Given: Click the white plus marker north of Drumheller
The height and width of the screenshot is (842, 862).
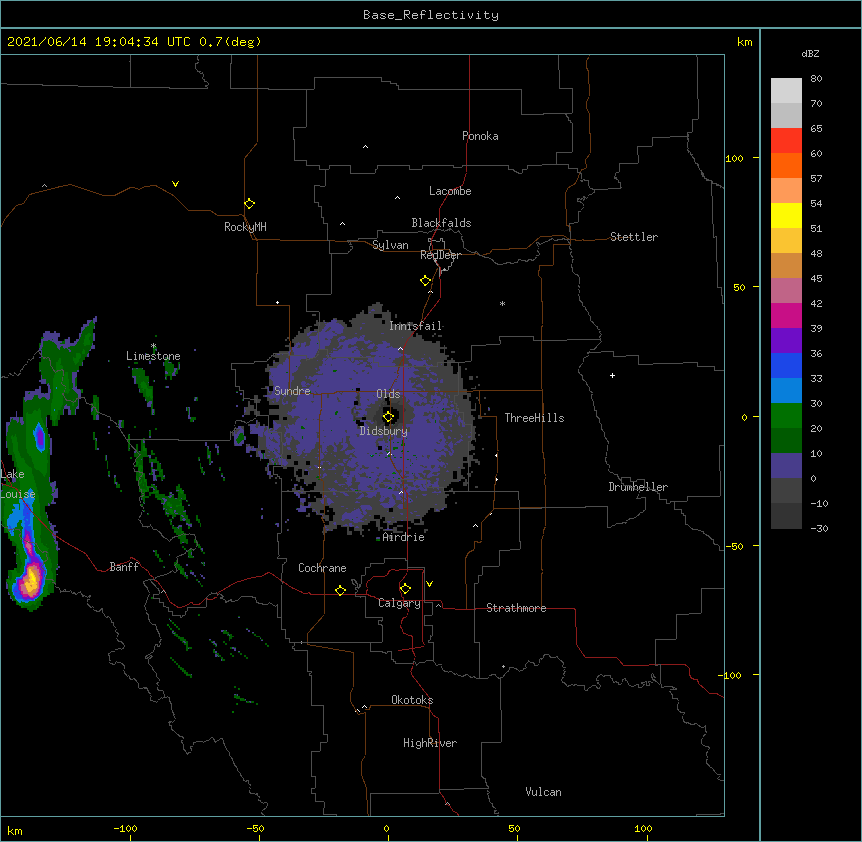Looking at the screenshot, I should (x=612, y=375).
